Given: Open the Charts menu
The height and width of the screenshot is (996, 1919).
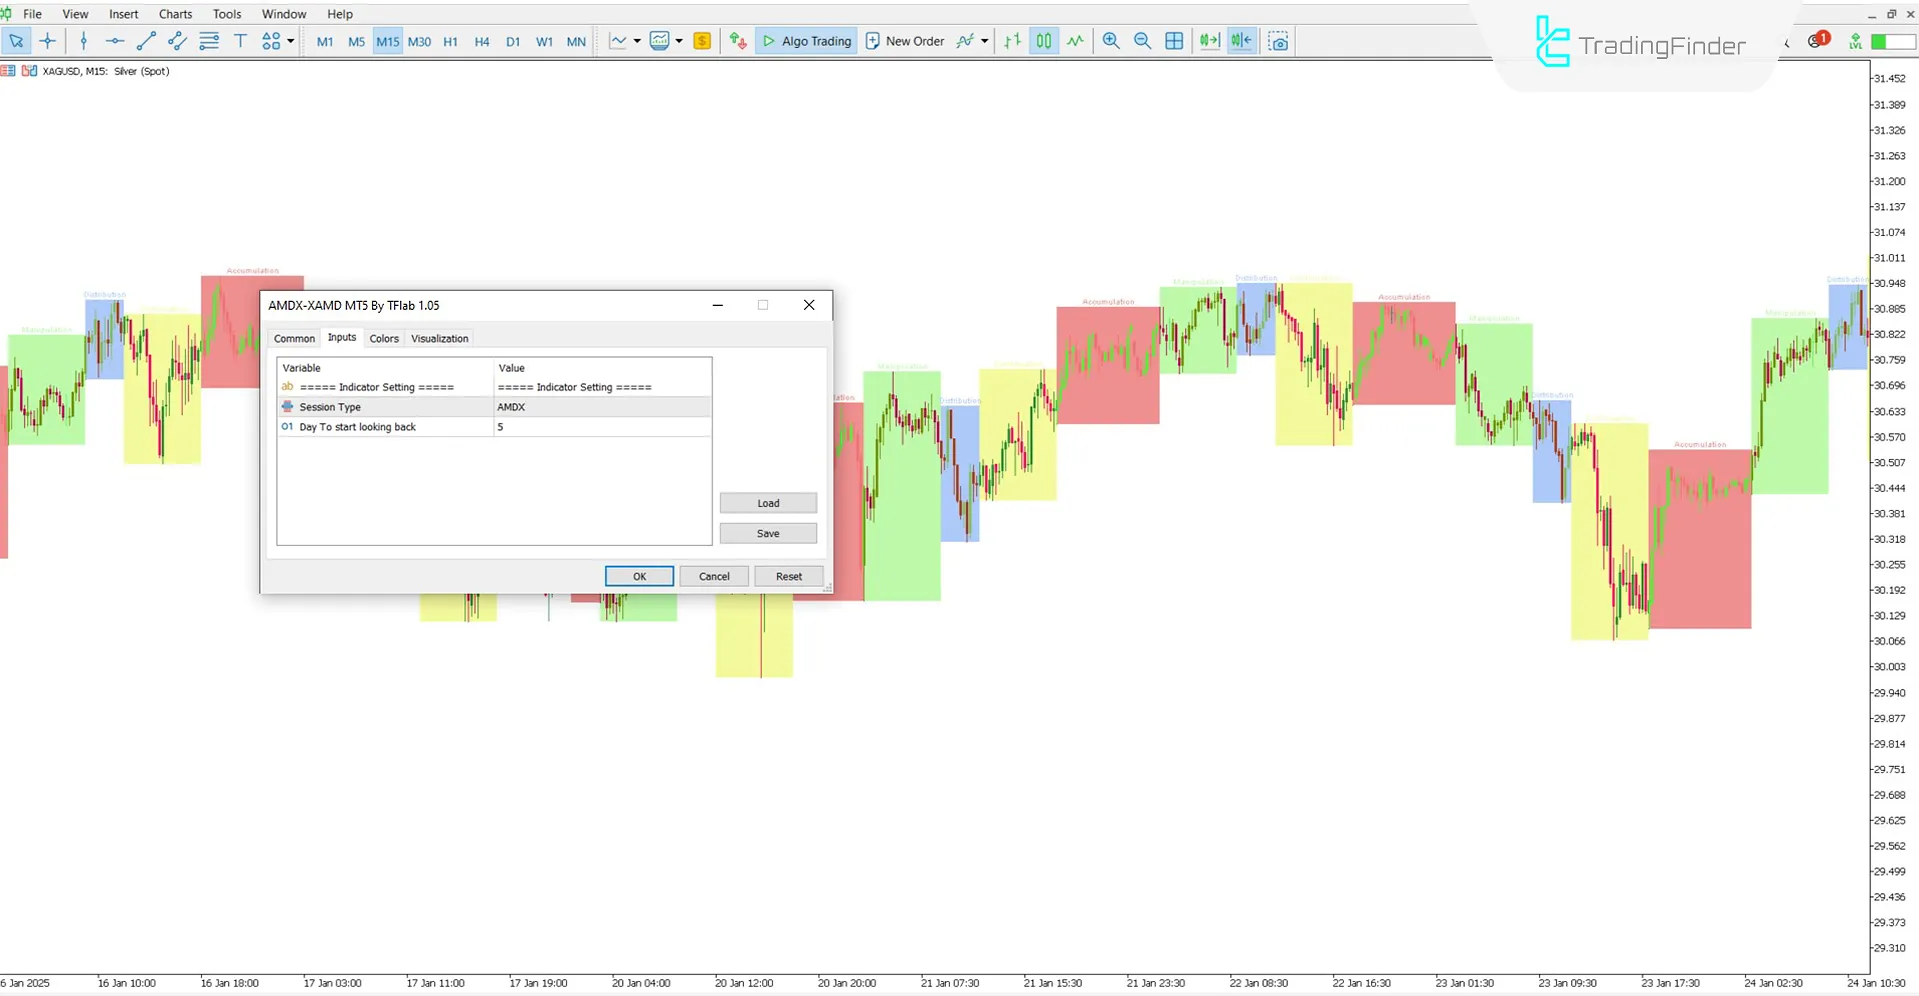Looking at the screenshot, I should (175, 14).
